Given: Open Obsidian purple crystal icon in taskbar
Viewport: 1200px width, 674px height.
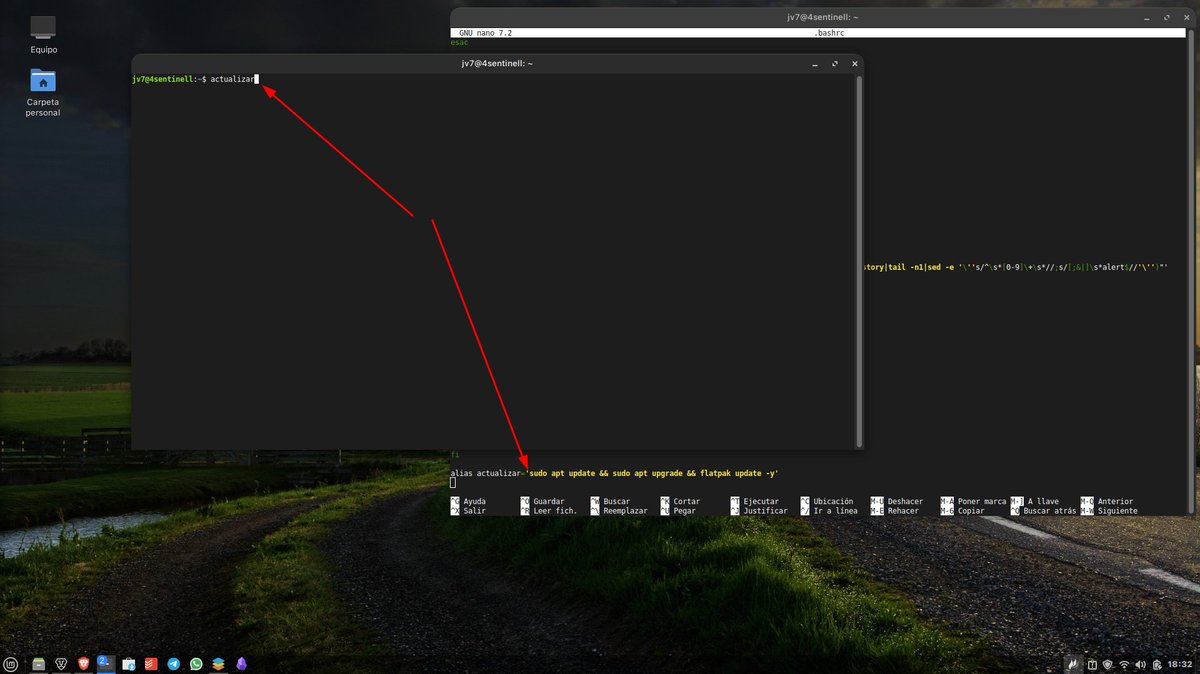Looking at the screenshot, I should coord(241,664).
